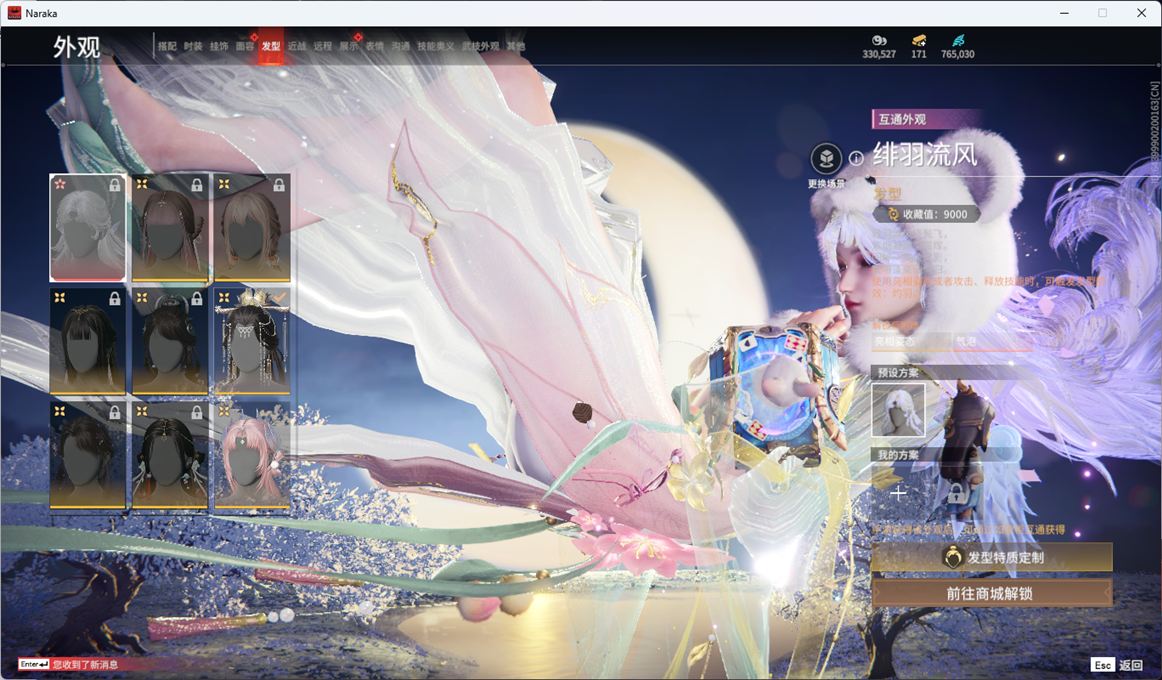Switch to the 时装 tab
This screenshot has width=1162, height=680.
[193, 46]
